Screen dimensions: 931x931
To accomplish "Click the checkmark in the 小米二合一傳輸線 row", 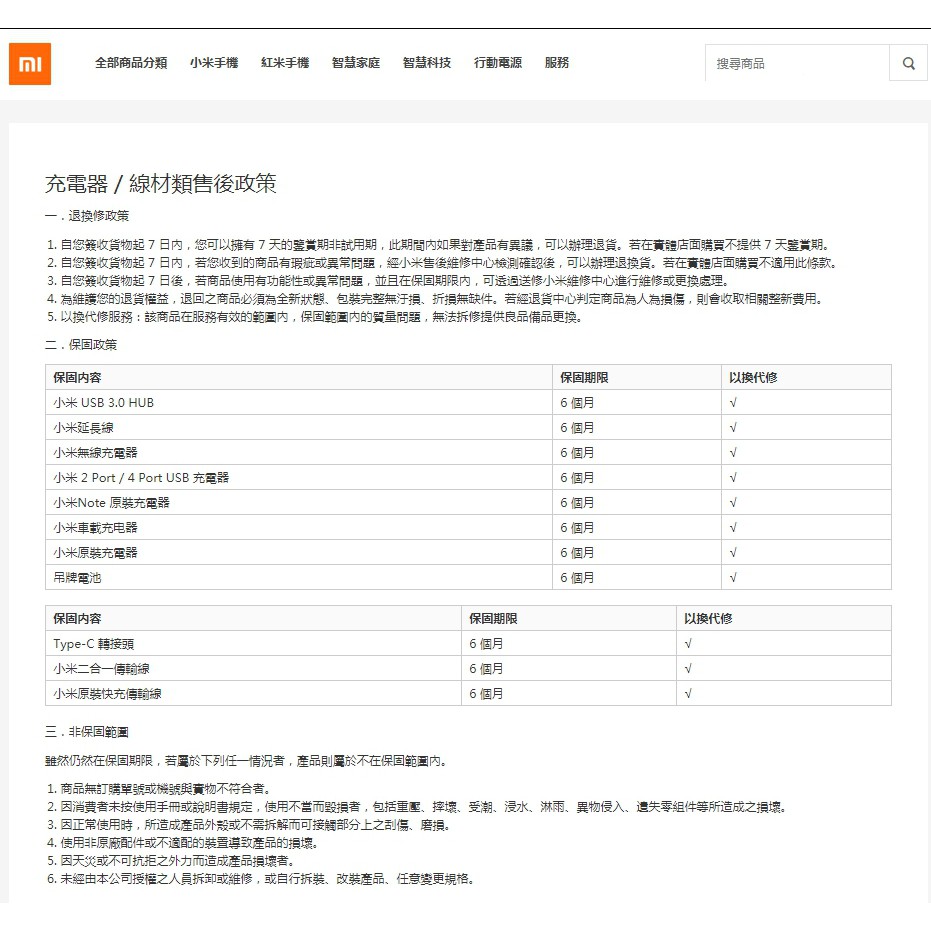I will [x=688, y=669].
